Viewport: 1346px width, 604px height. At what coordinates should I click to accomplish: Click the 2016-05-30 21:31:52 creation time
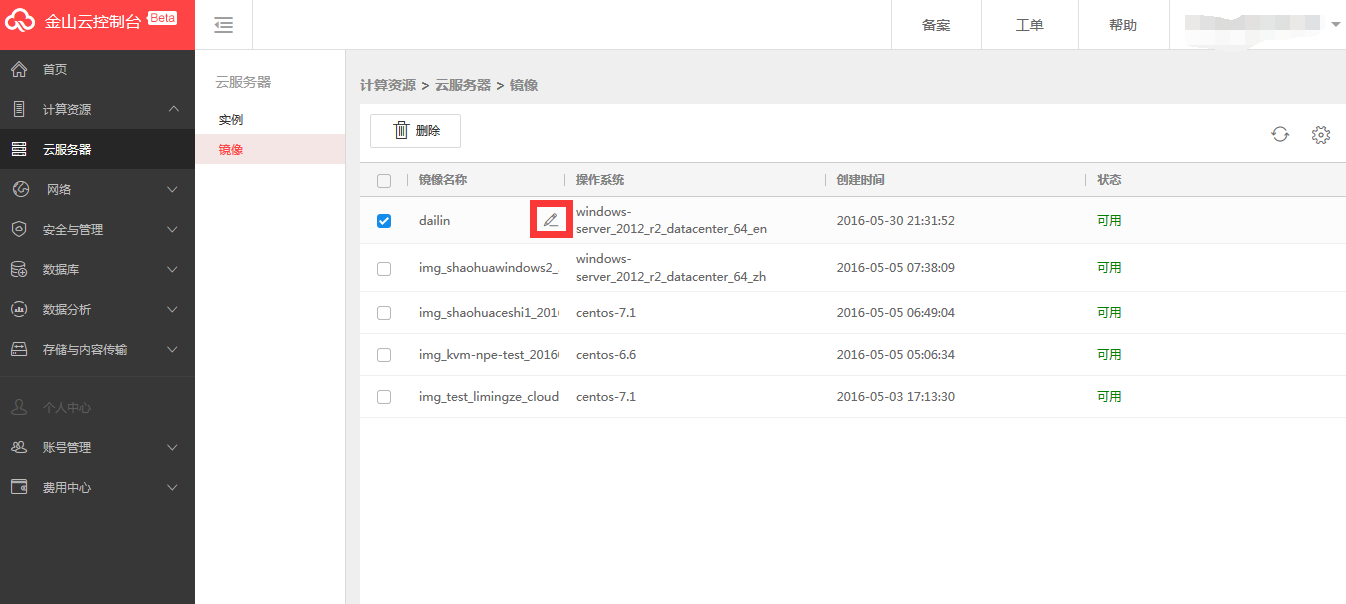(x=896, y=221)
